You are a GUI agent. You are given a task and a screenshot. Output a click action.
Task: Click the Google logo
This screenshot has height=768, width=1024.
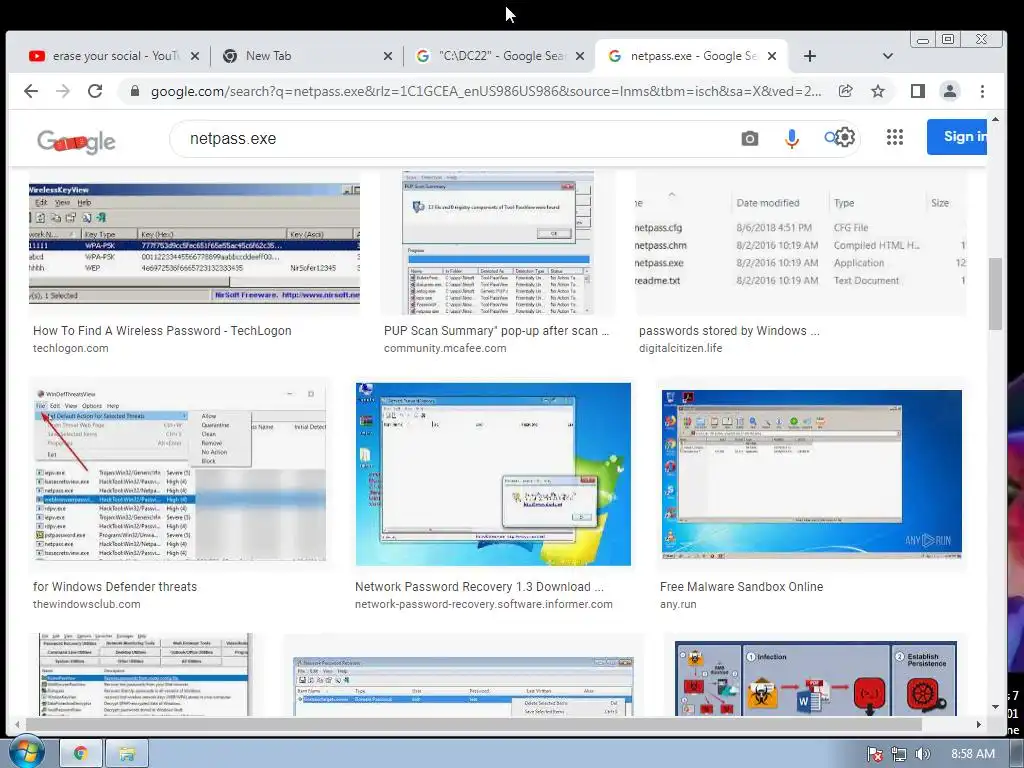pos(76,140)
